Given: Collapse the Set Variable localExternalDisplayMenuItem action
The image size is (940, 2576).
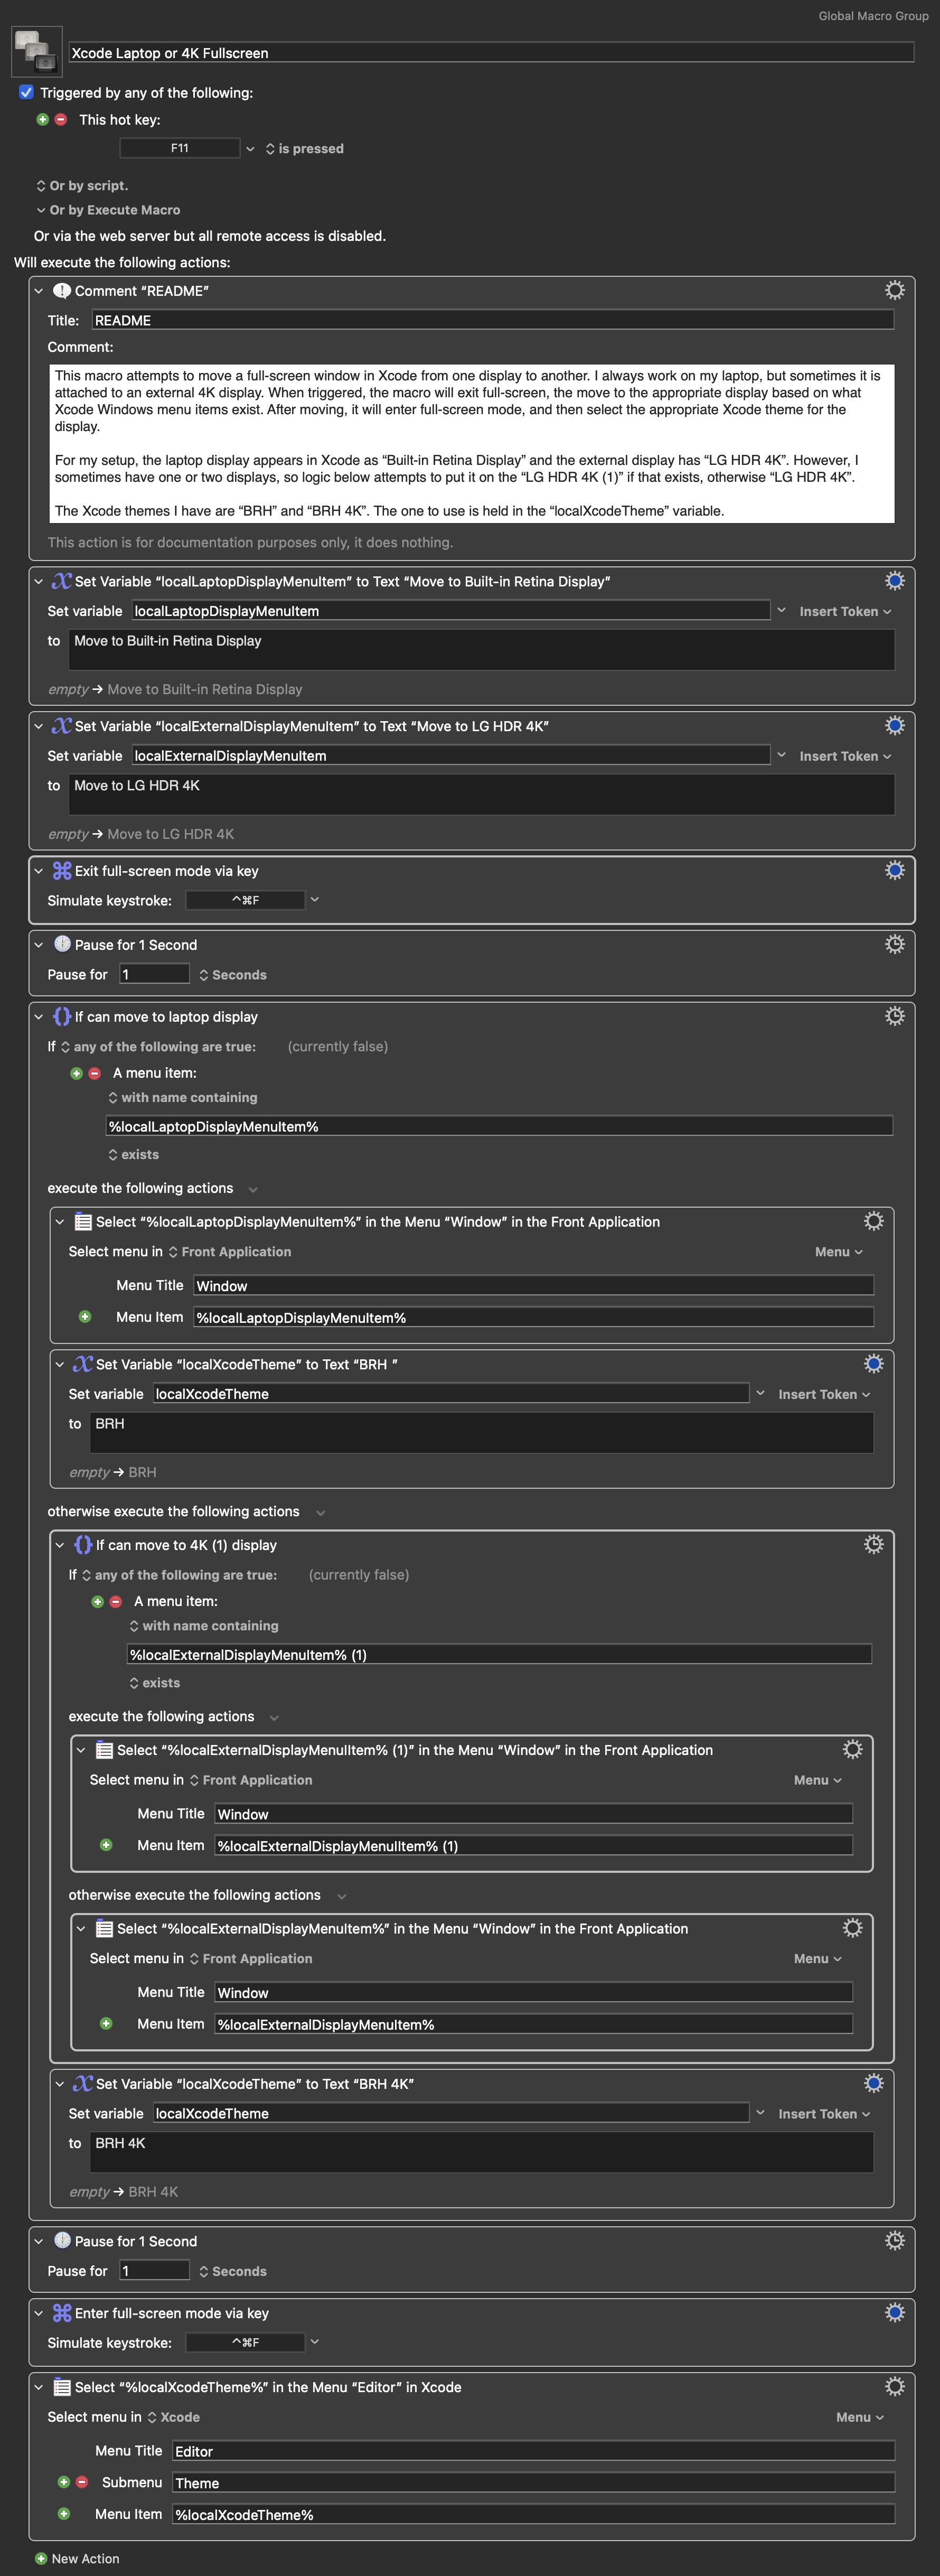Looking at the screenshot, I should pos(39,726).
